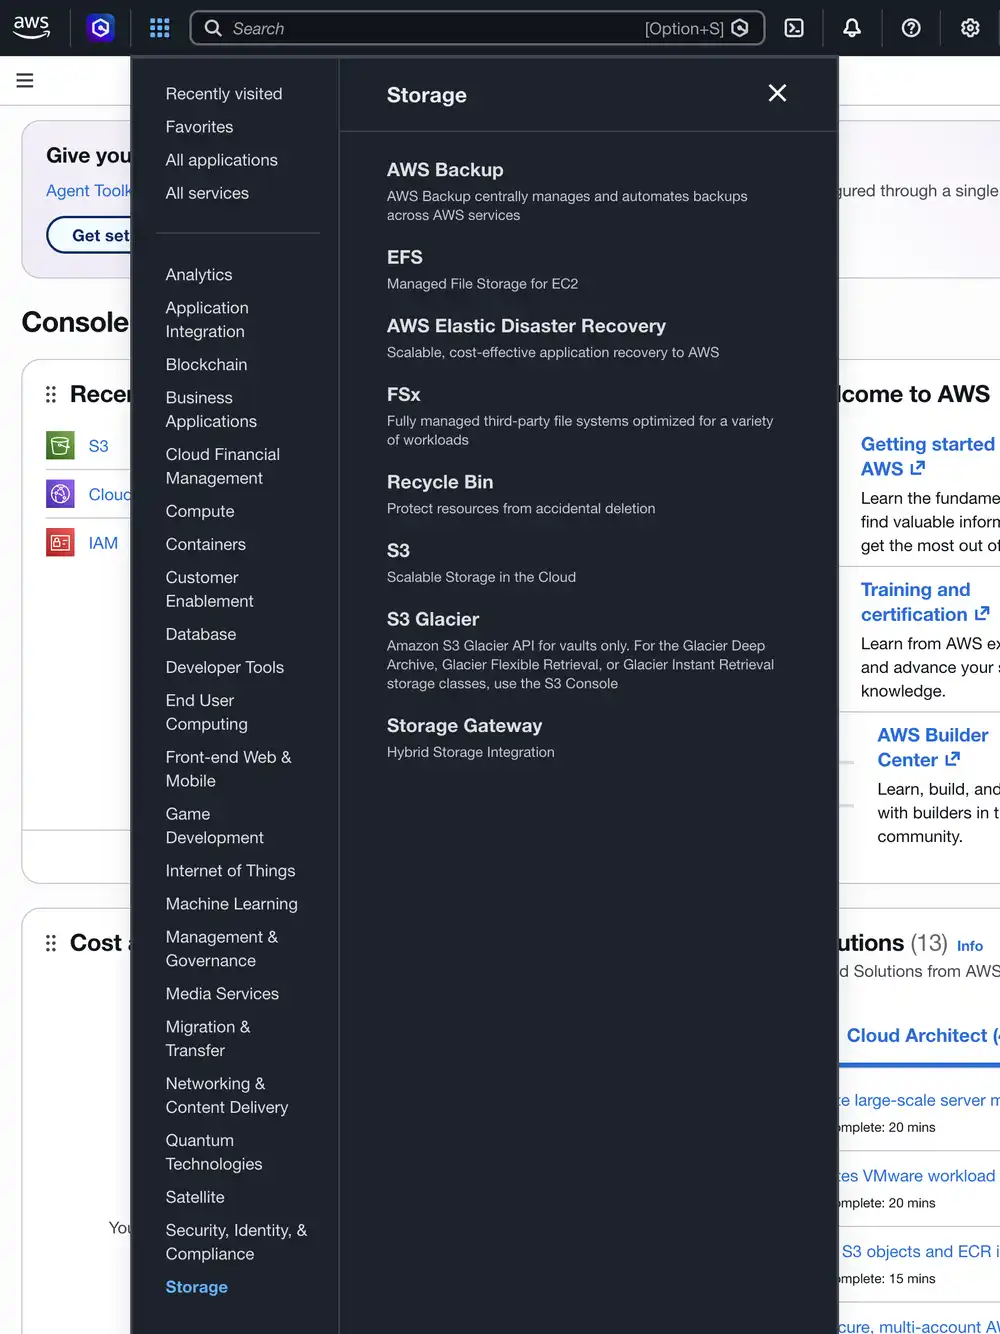Open the S3 link in Recently visited
This screenshot has height=1334, width=1000.
click(98, 446)
